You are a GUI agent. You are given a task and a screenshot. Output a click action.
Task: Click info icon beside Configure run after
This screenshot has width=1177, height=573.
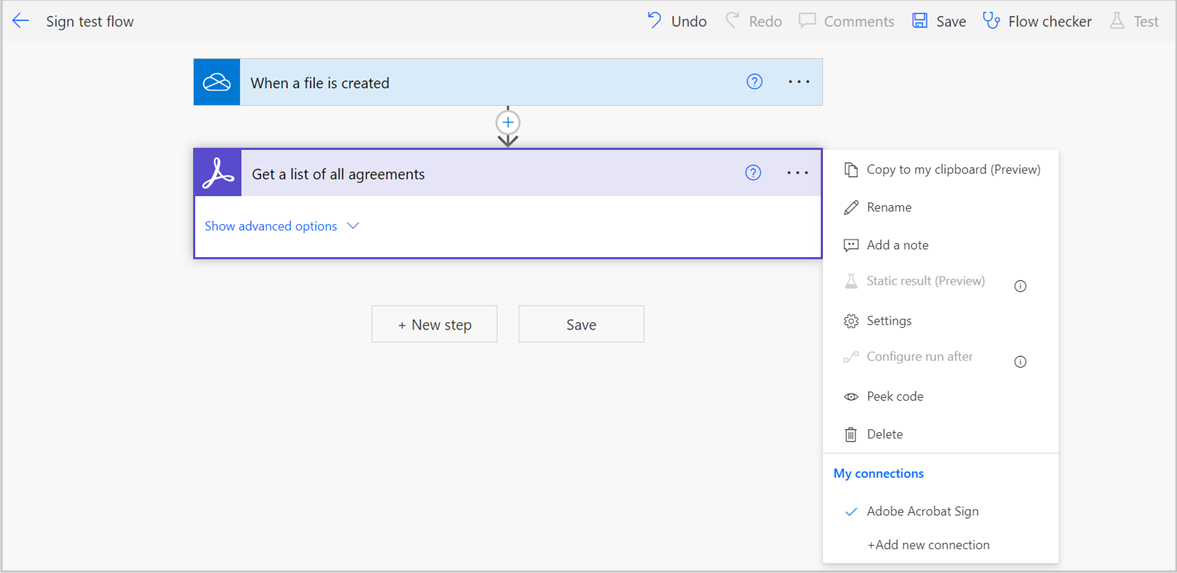click(1020, 362)
